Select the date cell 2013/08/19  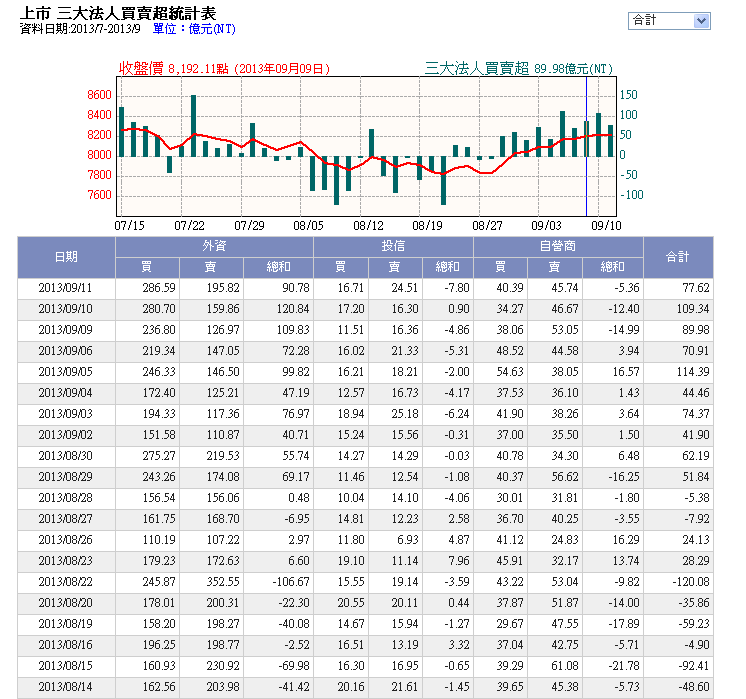pos(66,624)
